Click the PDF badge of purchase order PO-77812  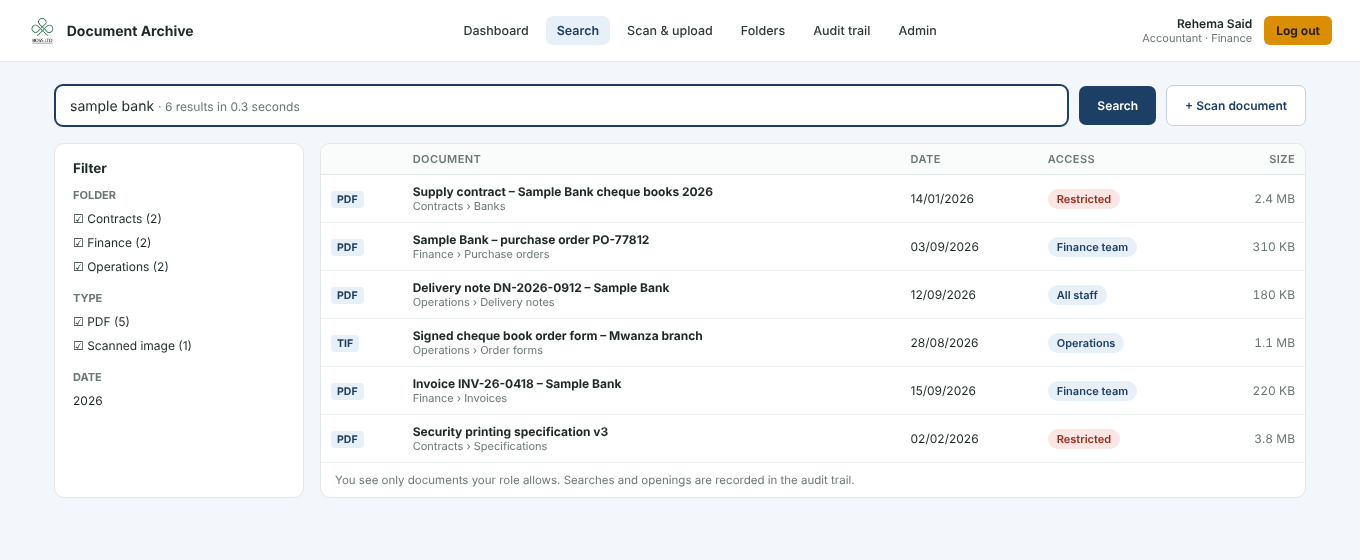pyautogui.click(x=347, y=247)
